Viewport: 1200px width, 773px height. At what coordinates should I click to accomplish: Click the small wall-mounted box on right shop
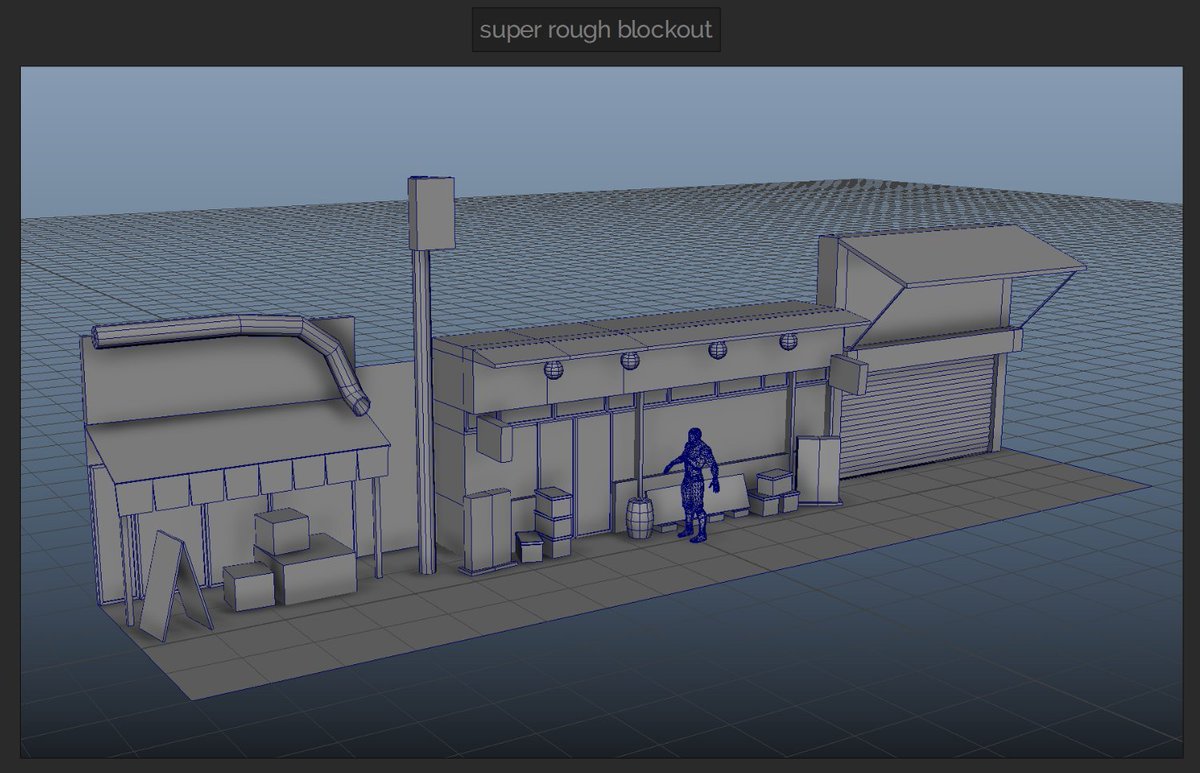847,375
